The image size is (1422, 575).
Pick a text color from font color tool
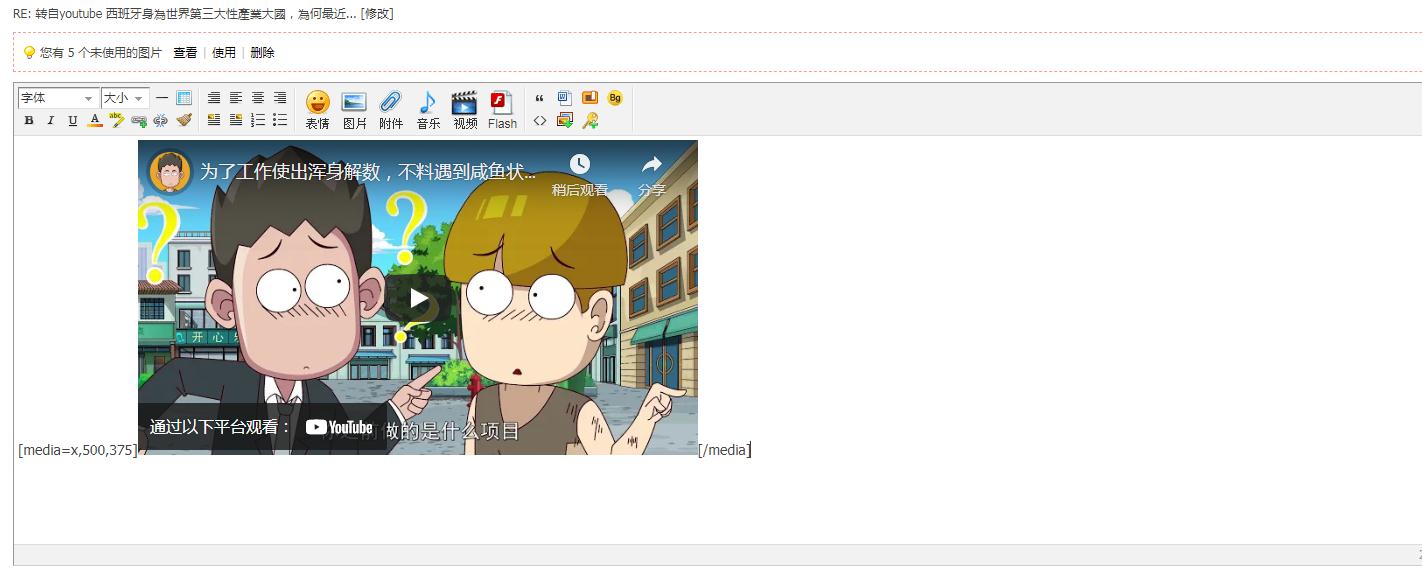[x=95, y=121]
